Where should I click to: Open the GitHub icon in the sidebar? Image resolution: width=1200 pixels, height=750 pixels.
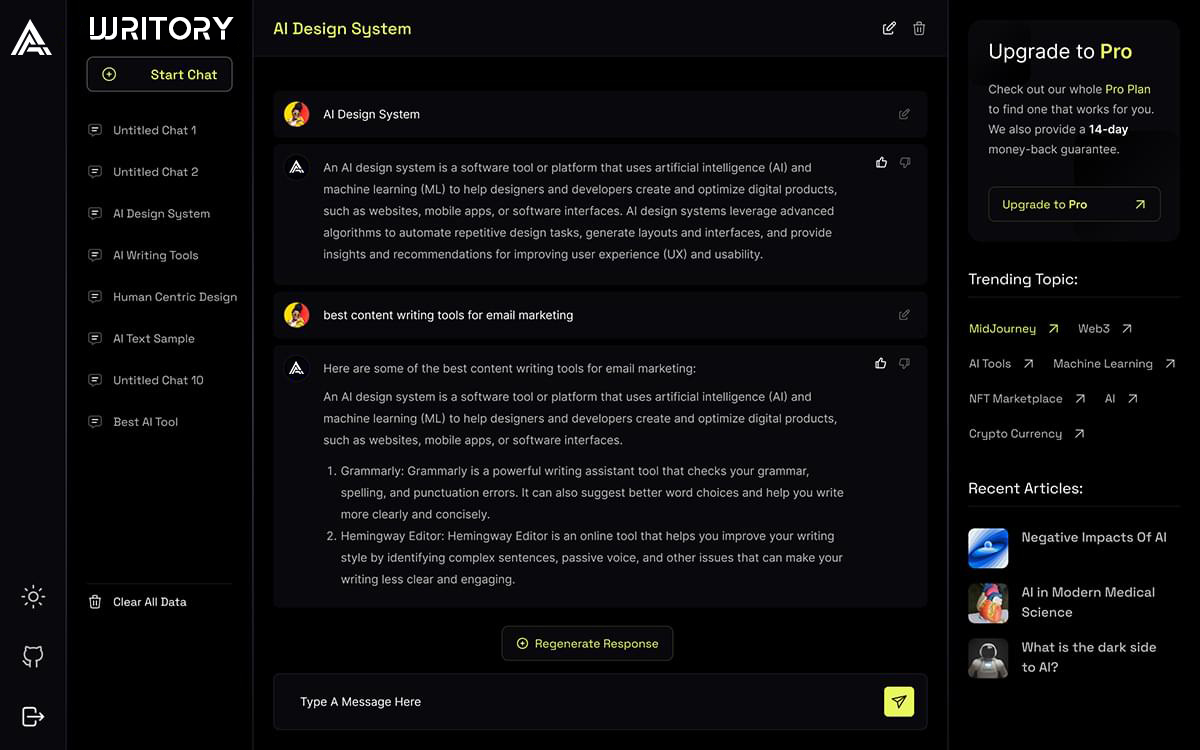33,657
